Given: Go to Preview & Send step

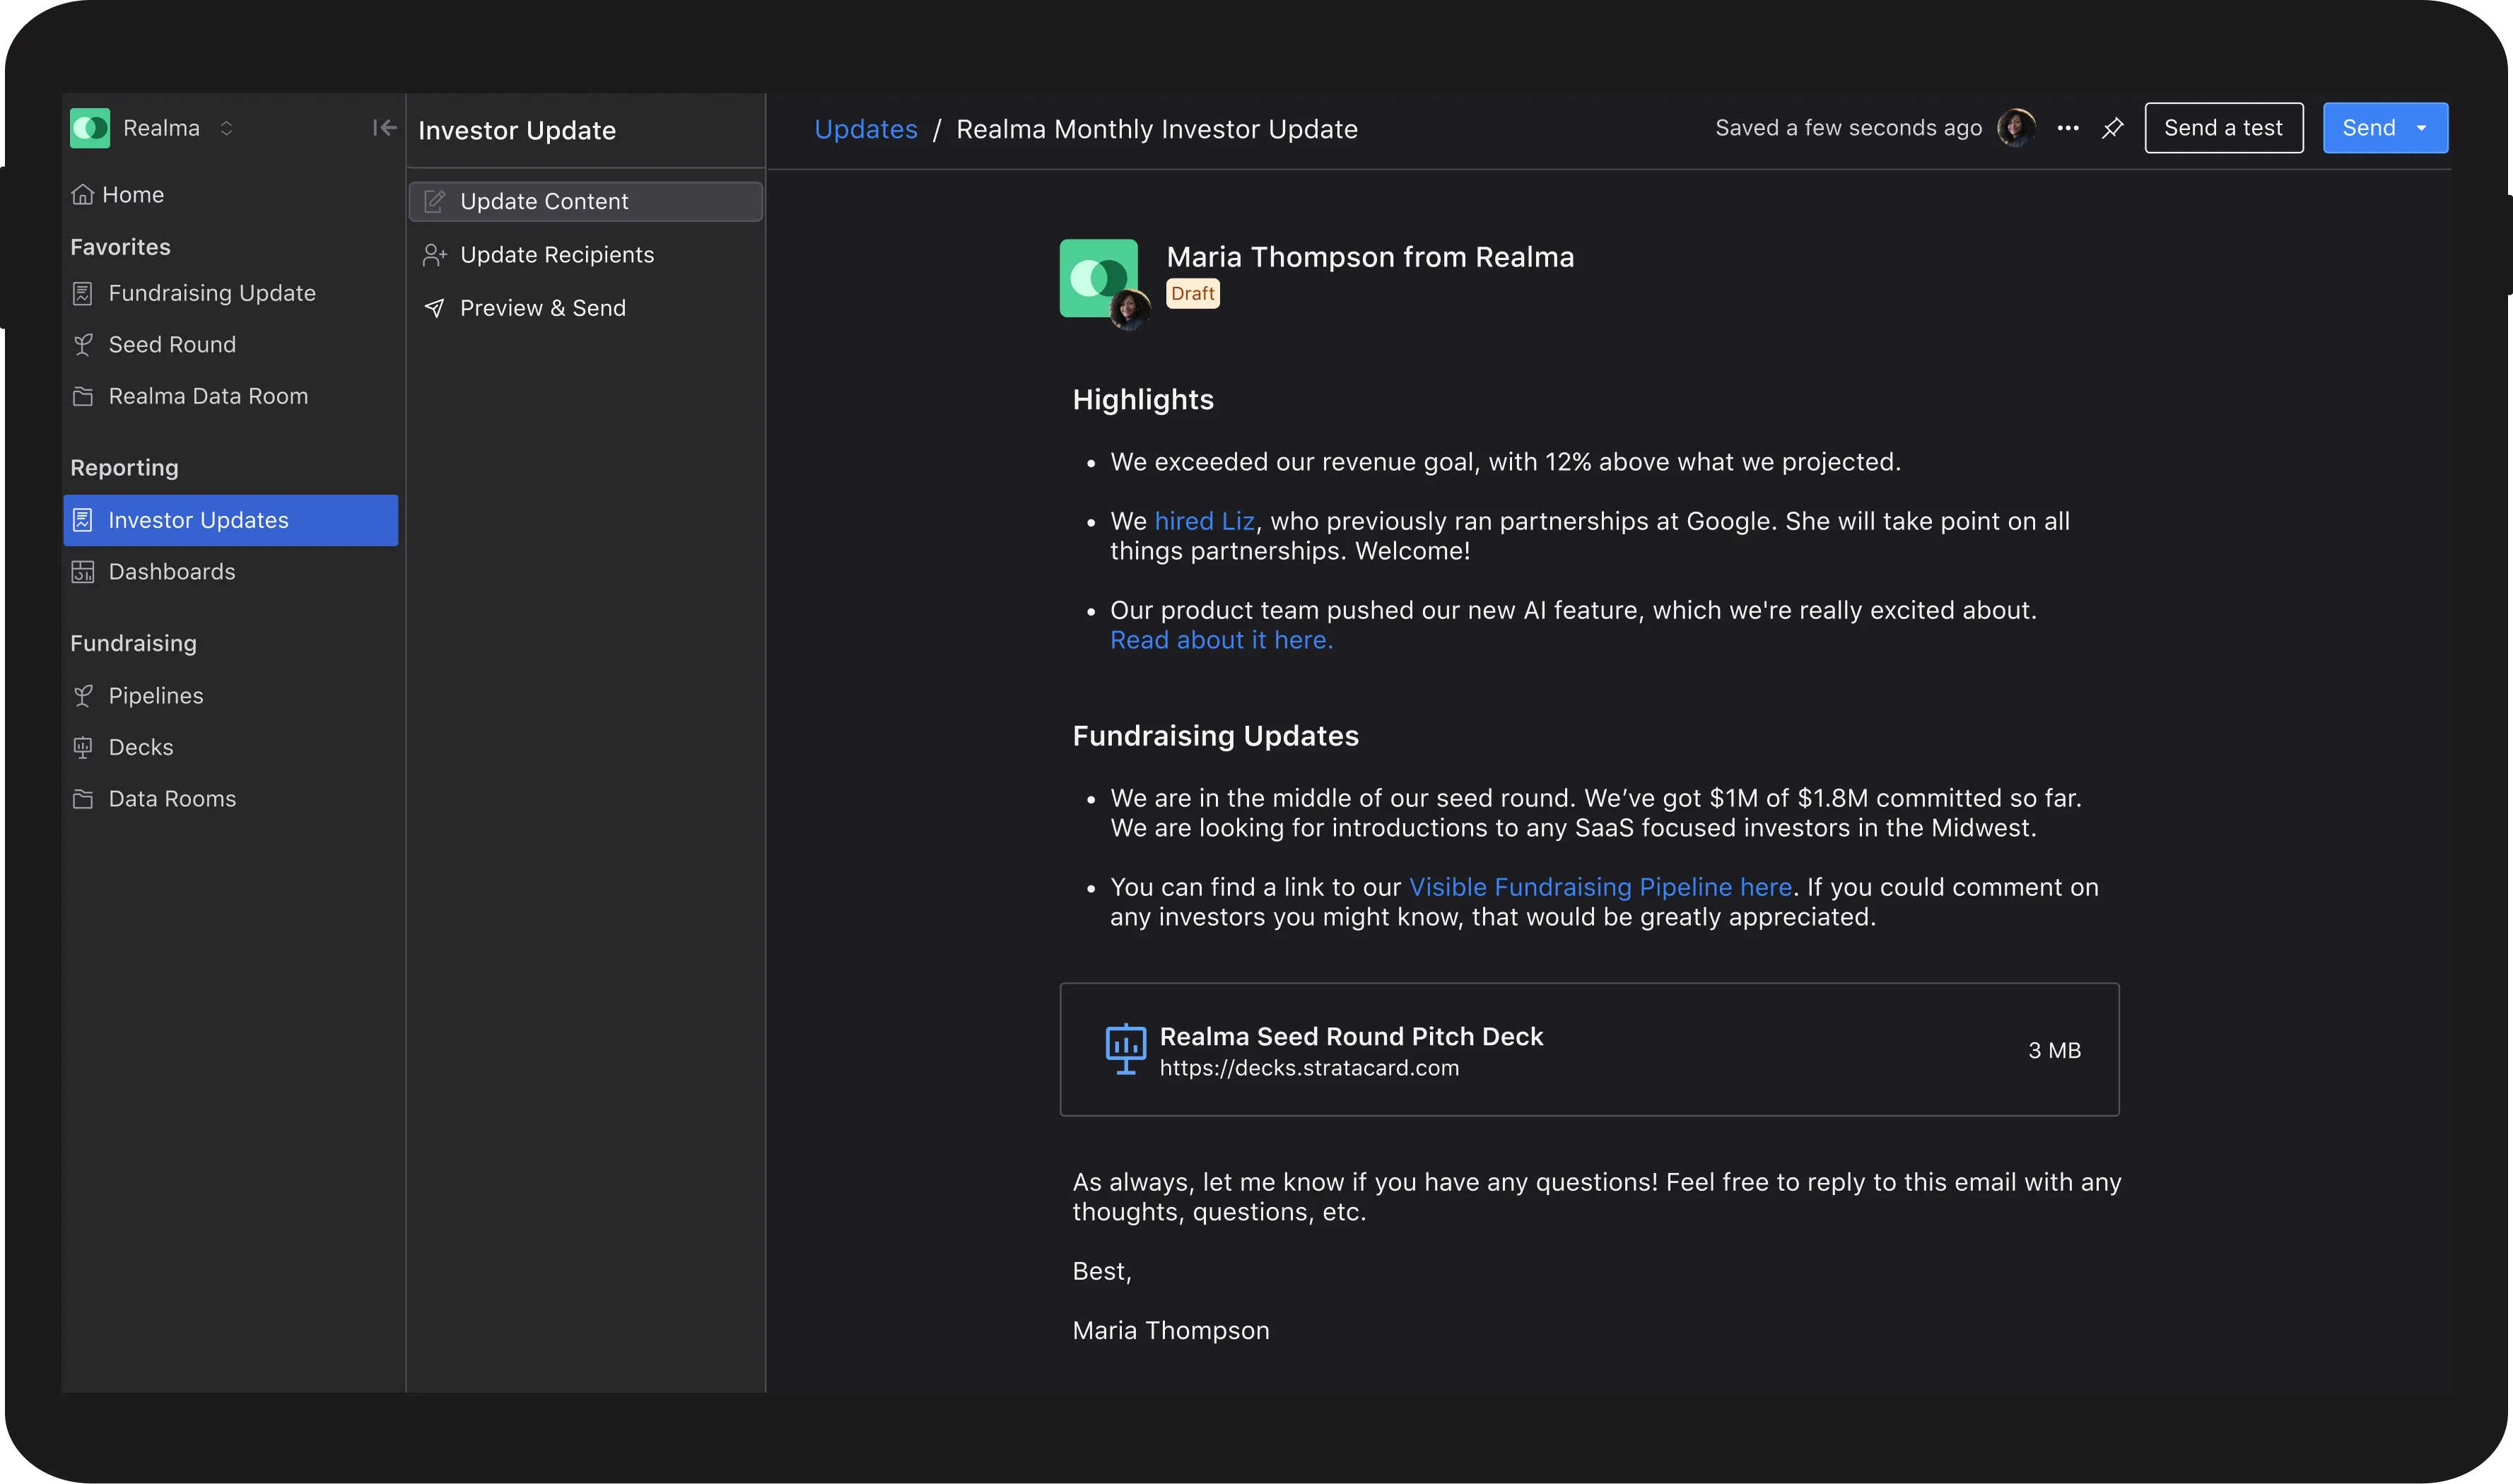Looking at the screenshot, I should coord(542,308).
